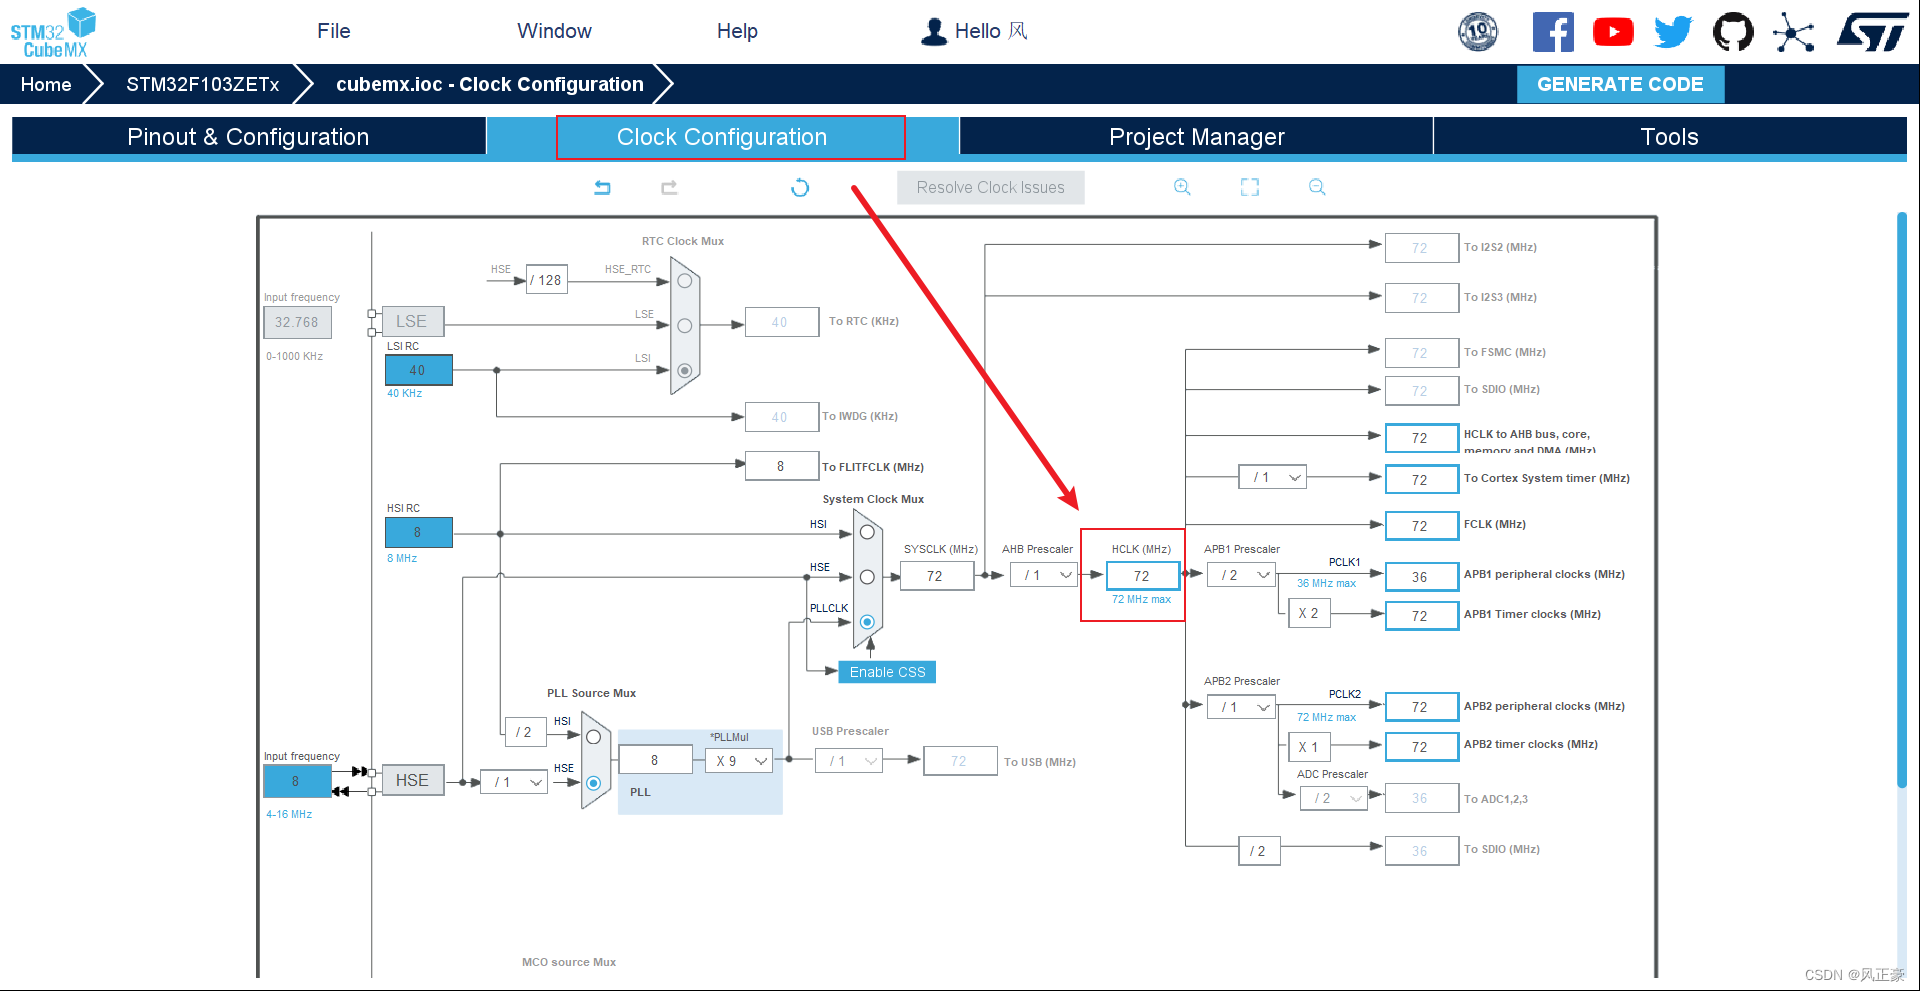This screenshot has width=1920, height=991.
Task: Click the zoom in magnifier icon
Action: click(x=1182, y=187)
